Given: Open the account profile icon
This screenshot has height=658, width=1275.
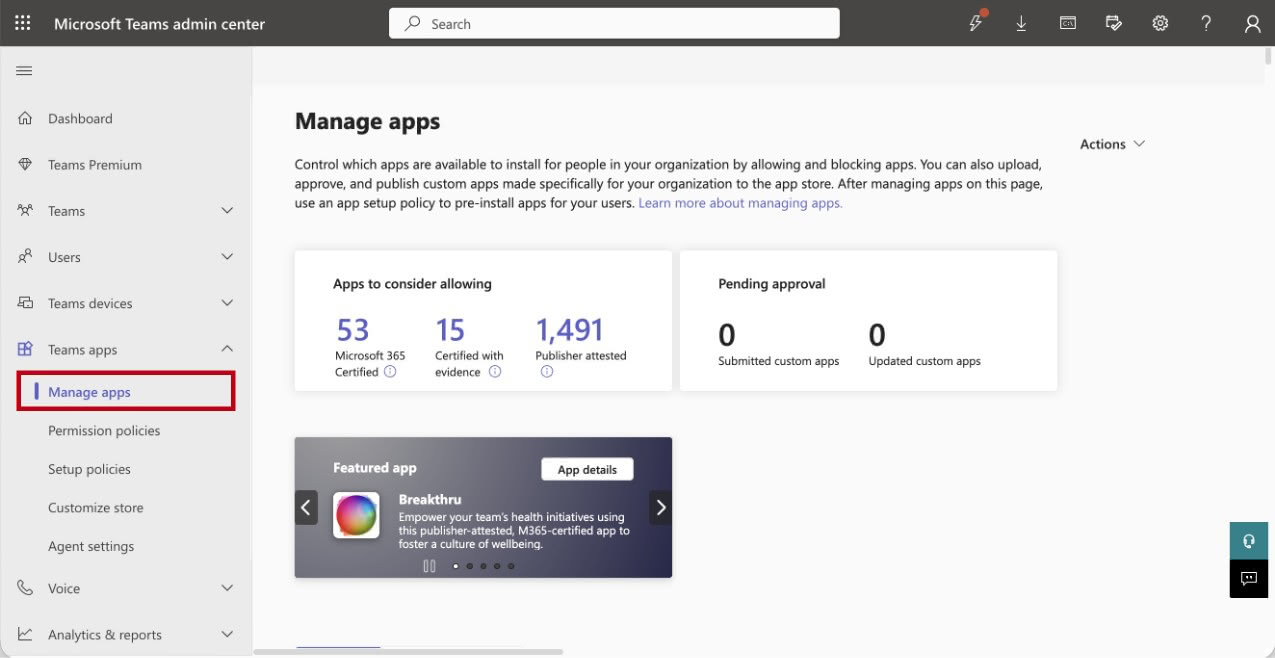Looking at the screenshot, I should point(1252,24).
